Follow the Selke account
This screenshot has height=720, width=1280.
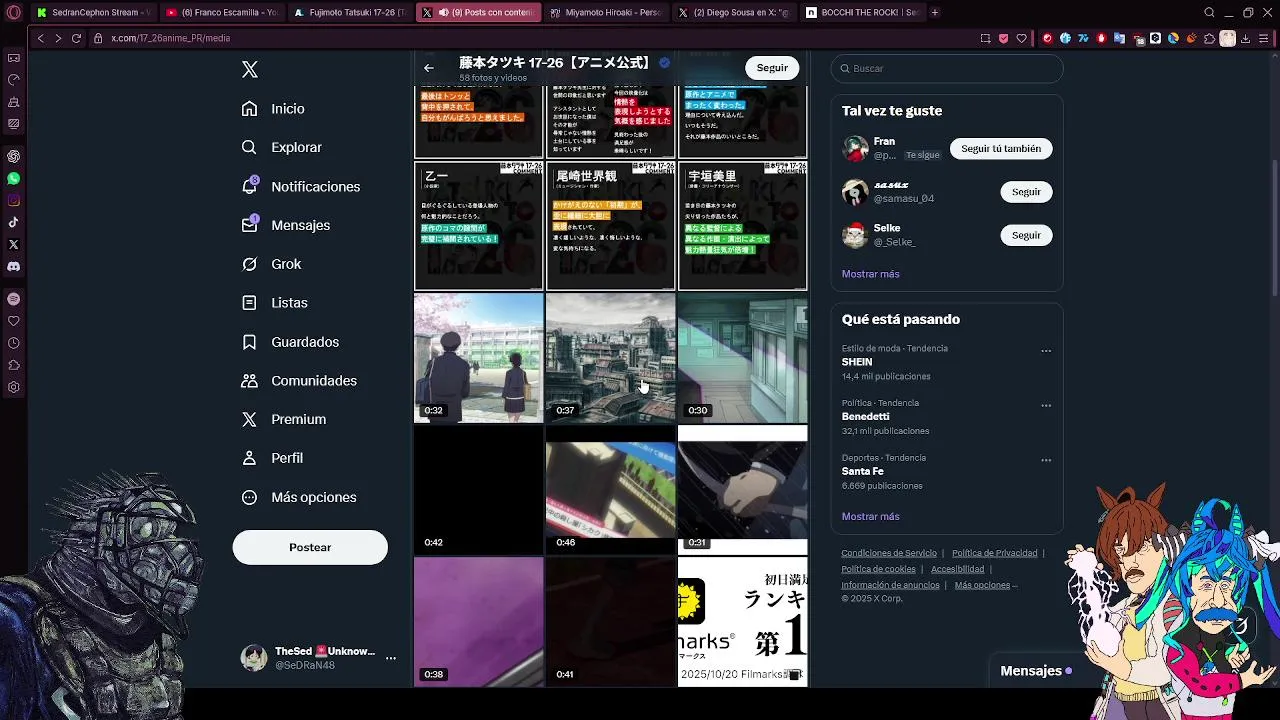[1026, 235]
